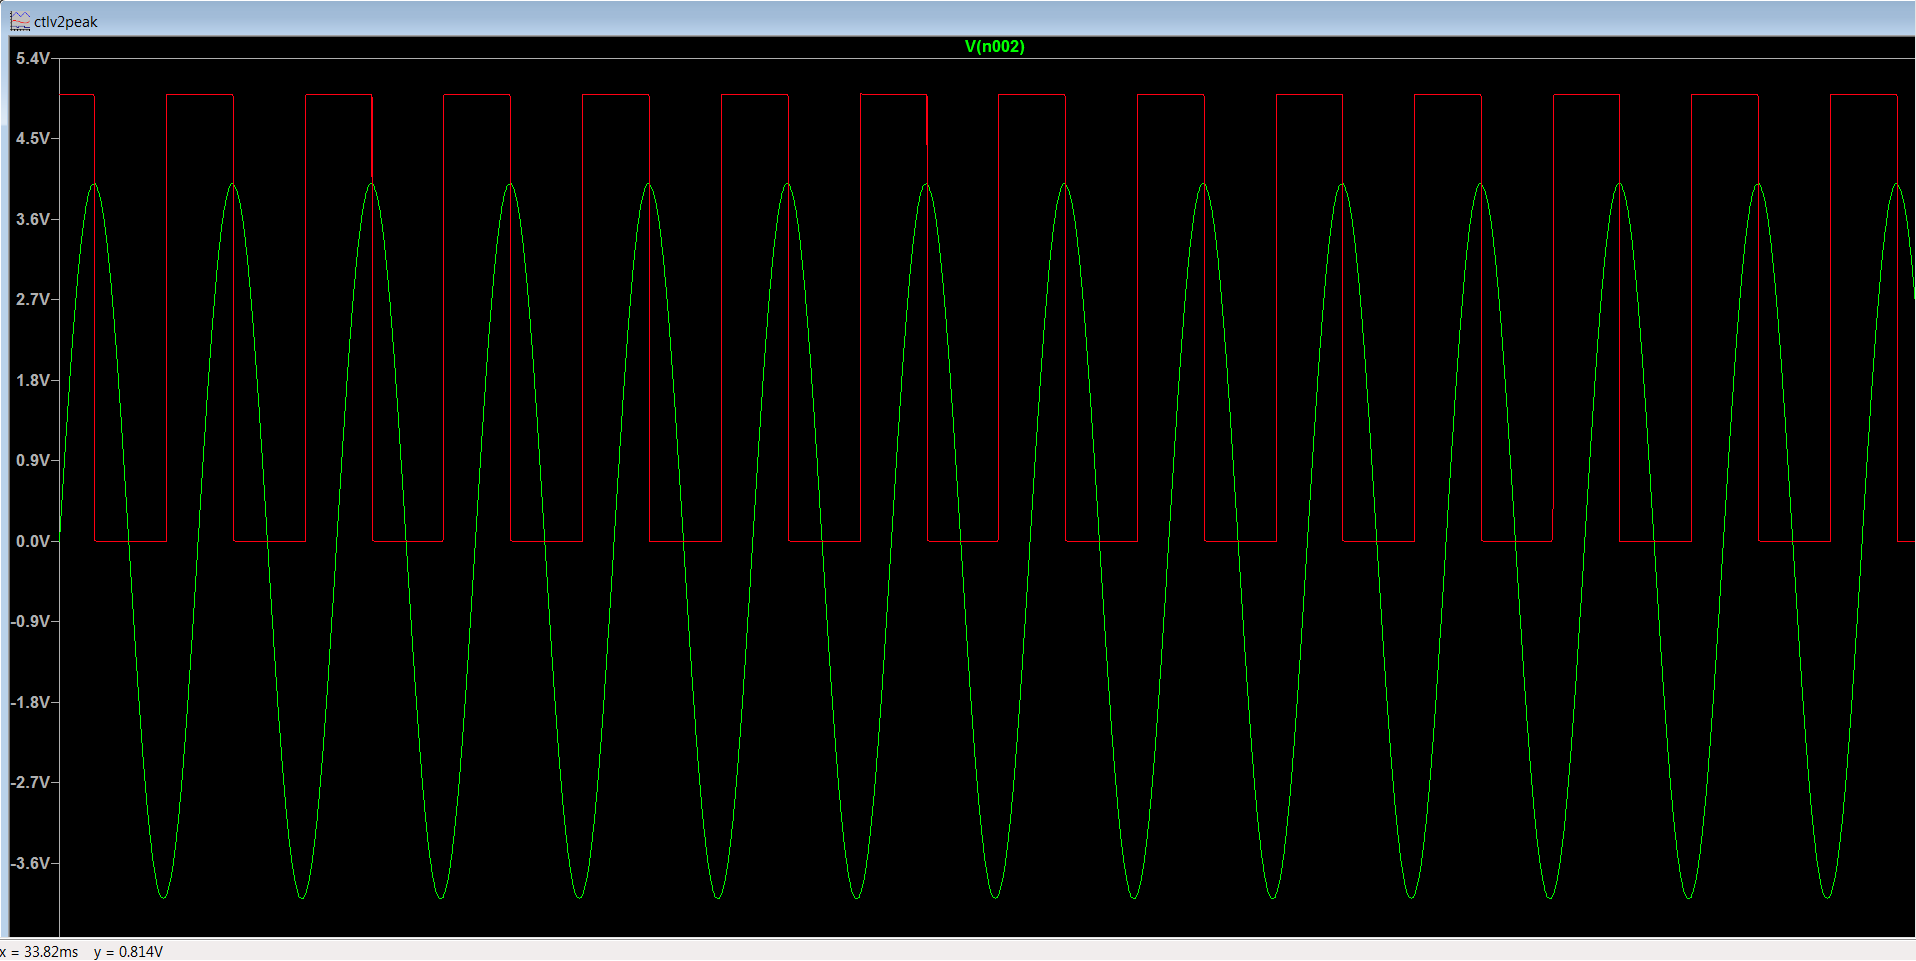Image resolution: width=1916 pixels, height=961 pixels.
Task: Click the 0.0V axis label
Action: tap(32, 541)
